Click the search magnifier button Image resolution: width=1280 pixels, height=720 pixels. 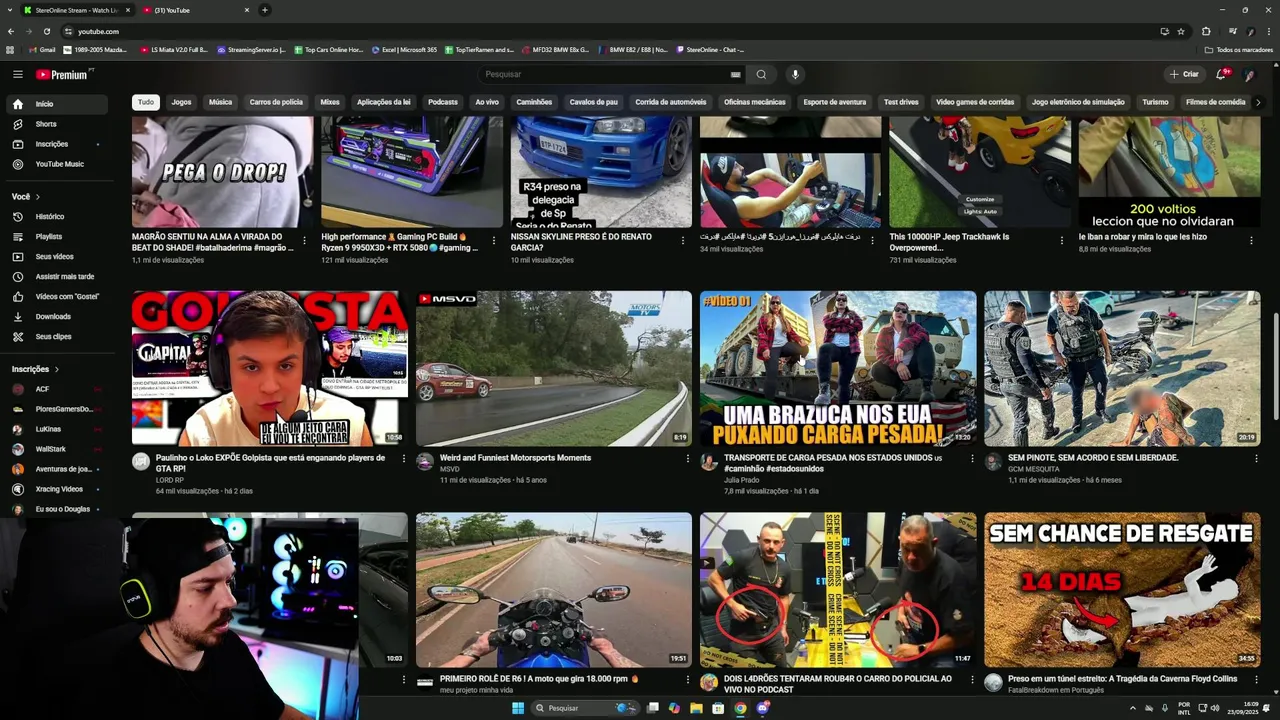(761, 74)
